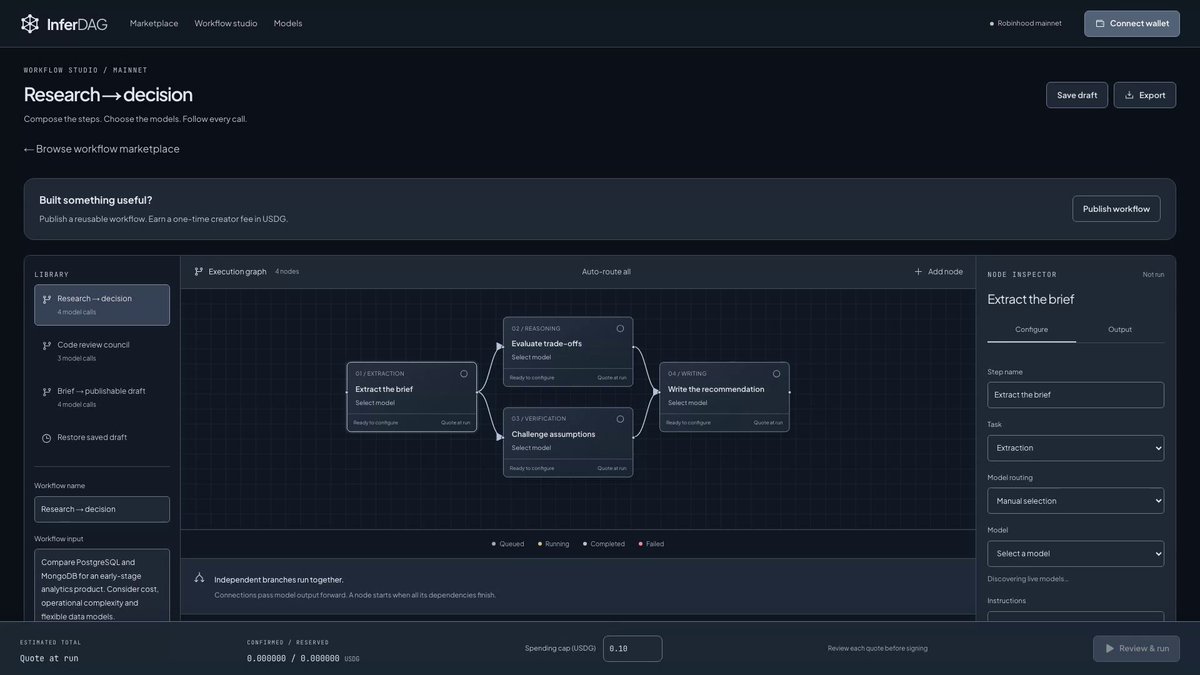
Task: Switch to the Configure tab
Action: (x=1032, y=330)
